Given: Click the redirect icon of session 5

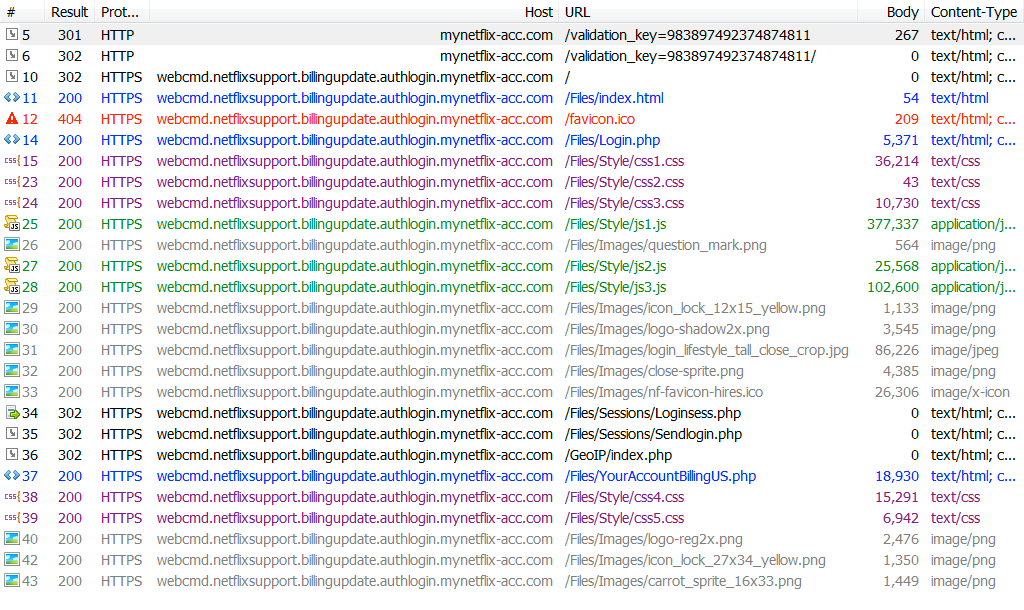Looking at the screenshot, I should 12,34.
